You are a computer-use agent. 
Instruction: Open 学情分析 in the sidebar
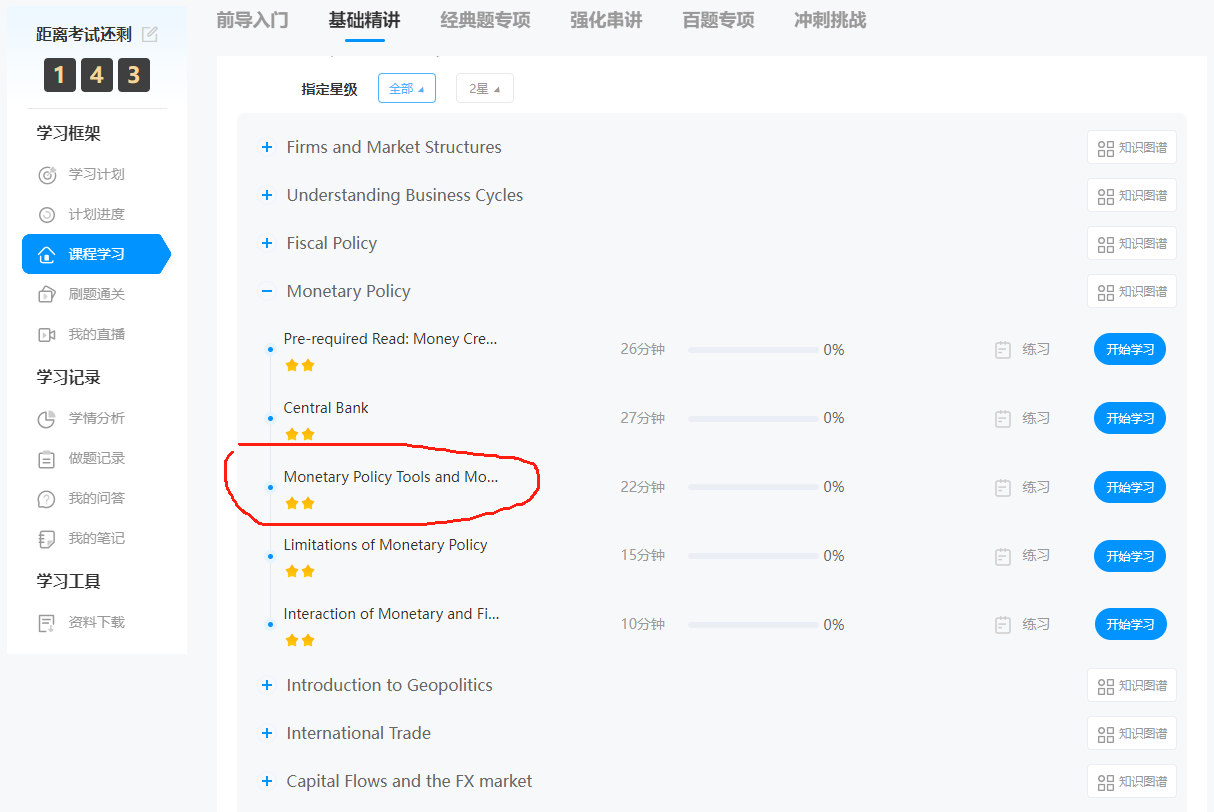(x=95, y=418)
